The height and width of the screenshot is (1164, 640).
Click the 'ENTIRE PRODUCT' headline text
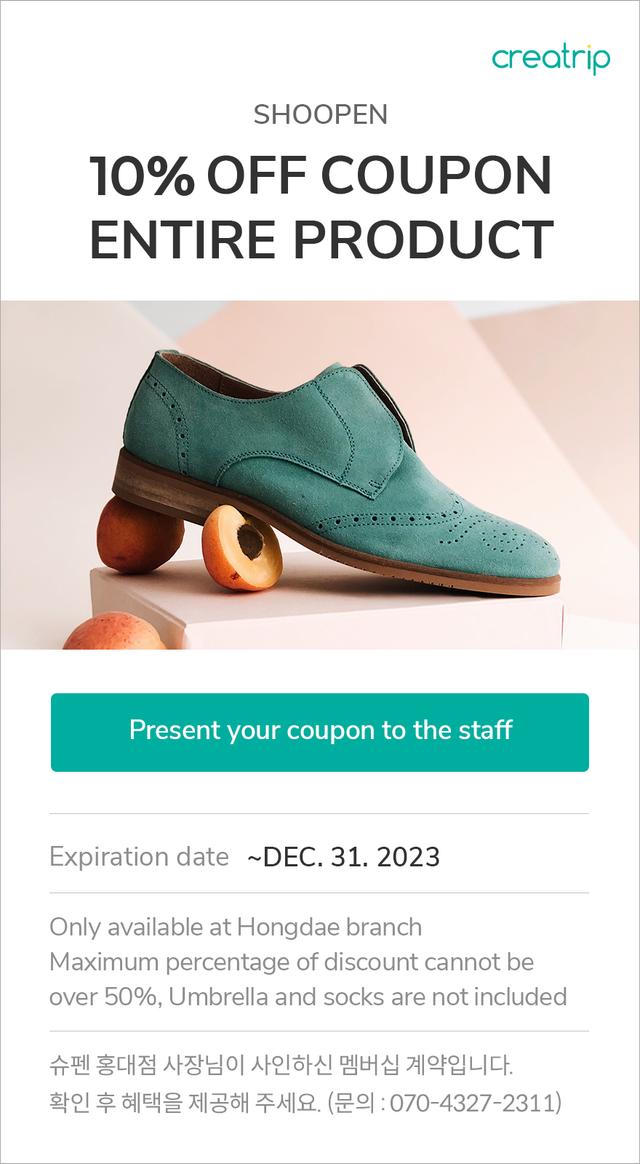tap(321, 239)
